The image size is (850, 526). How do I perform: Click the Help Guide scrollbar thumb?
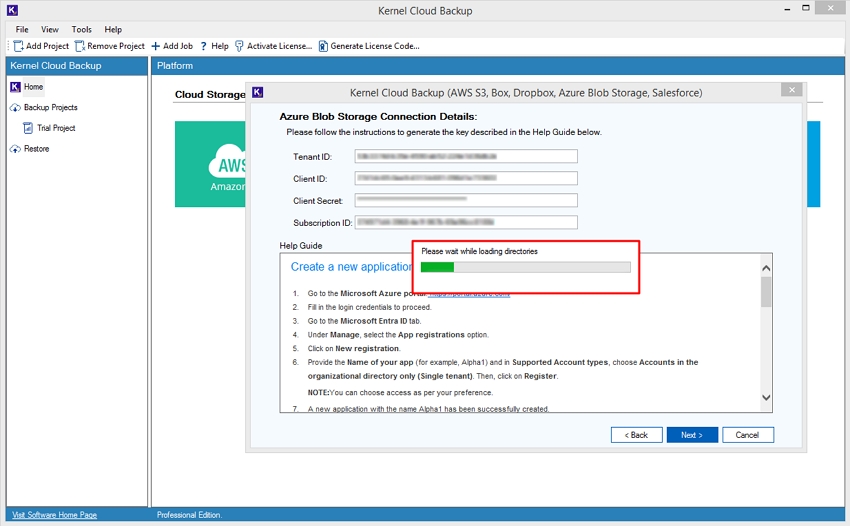tap(765, 292)
